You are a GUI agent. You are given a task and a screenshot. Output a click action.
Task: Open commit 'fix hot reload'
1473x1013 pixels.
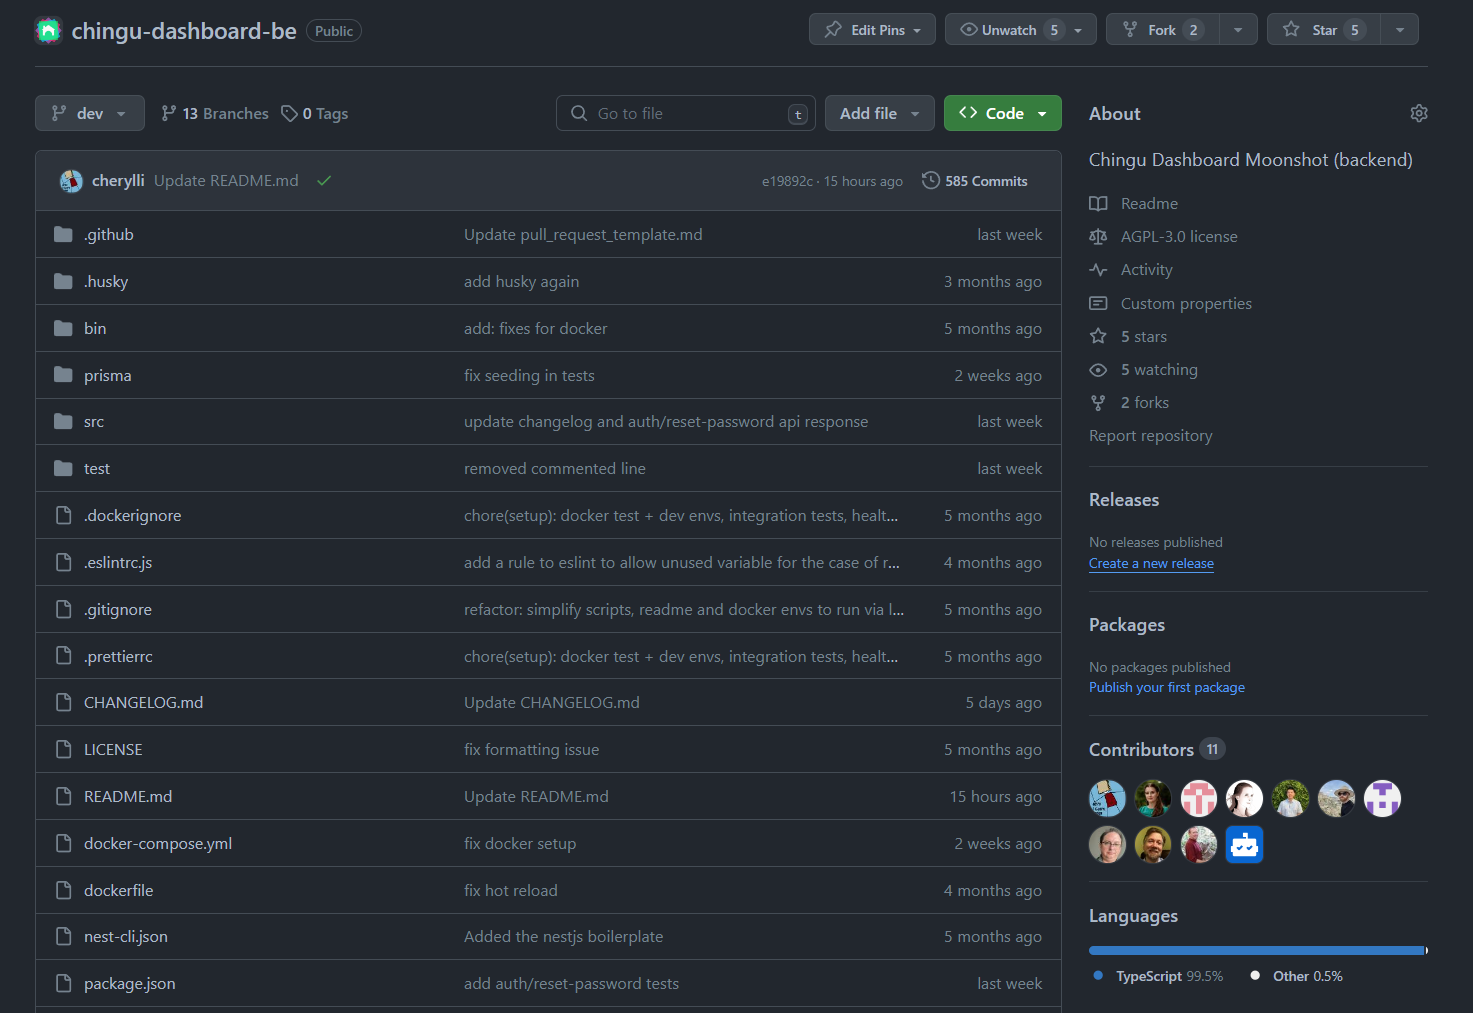tap(511, 890)
